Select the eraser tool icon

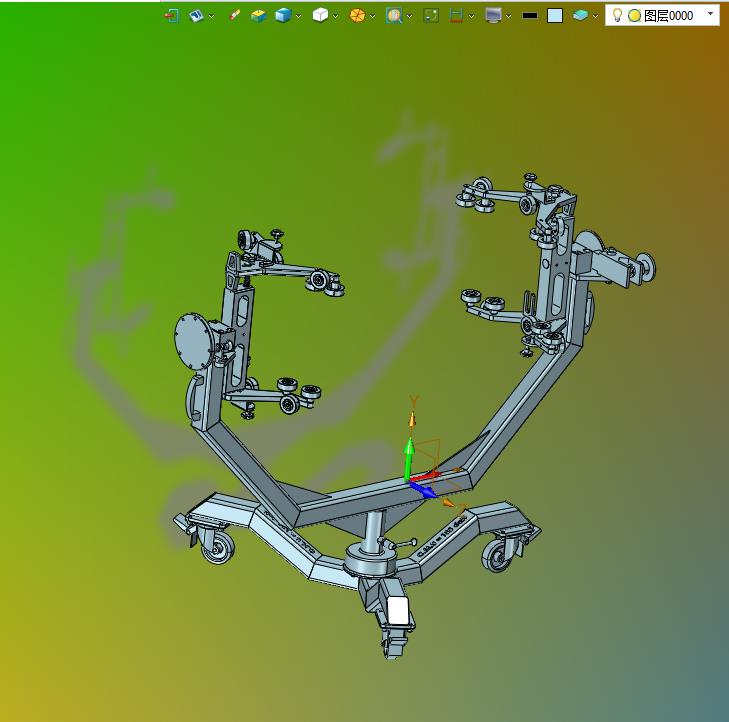(x=235, y=15)
